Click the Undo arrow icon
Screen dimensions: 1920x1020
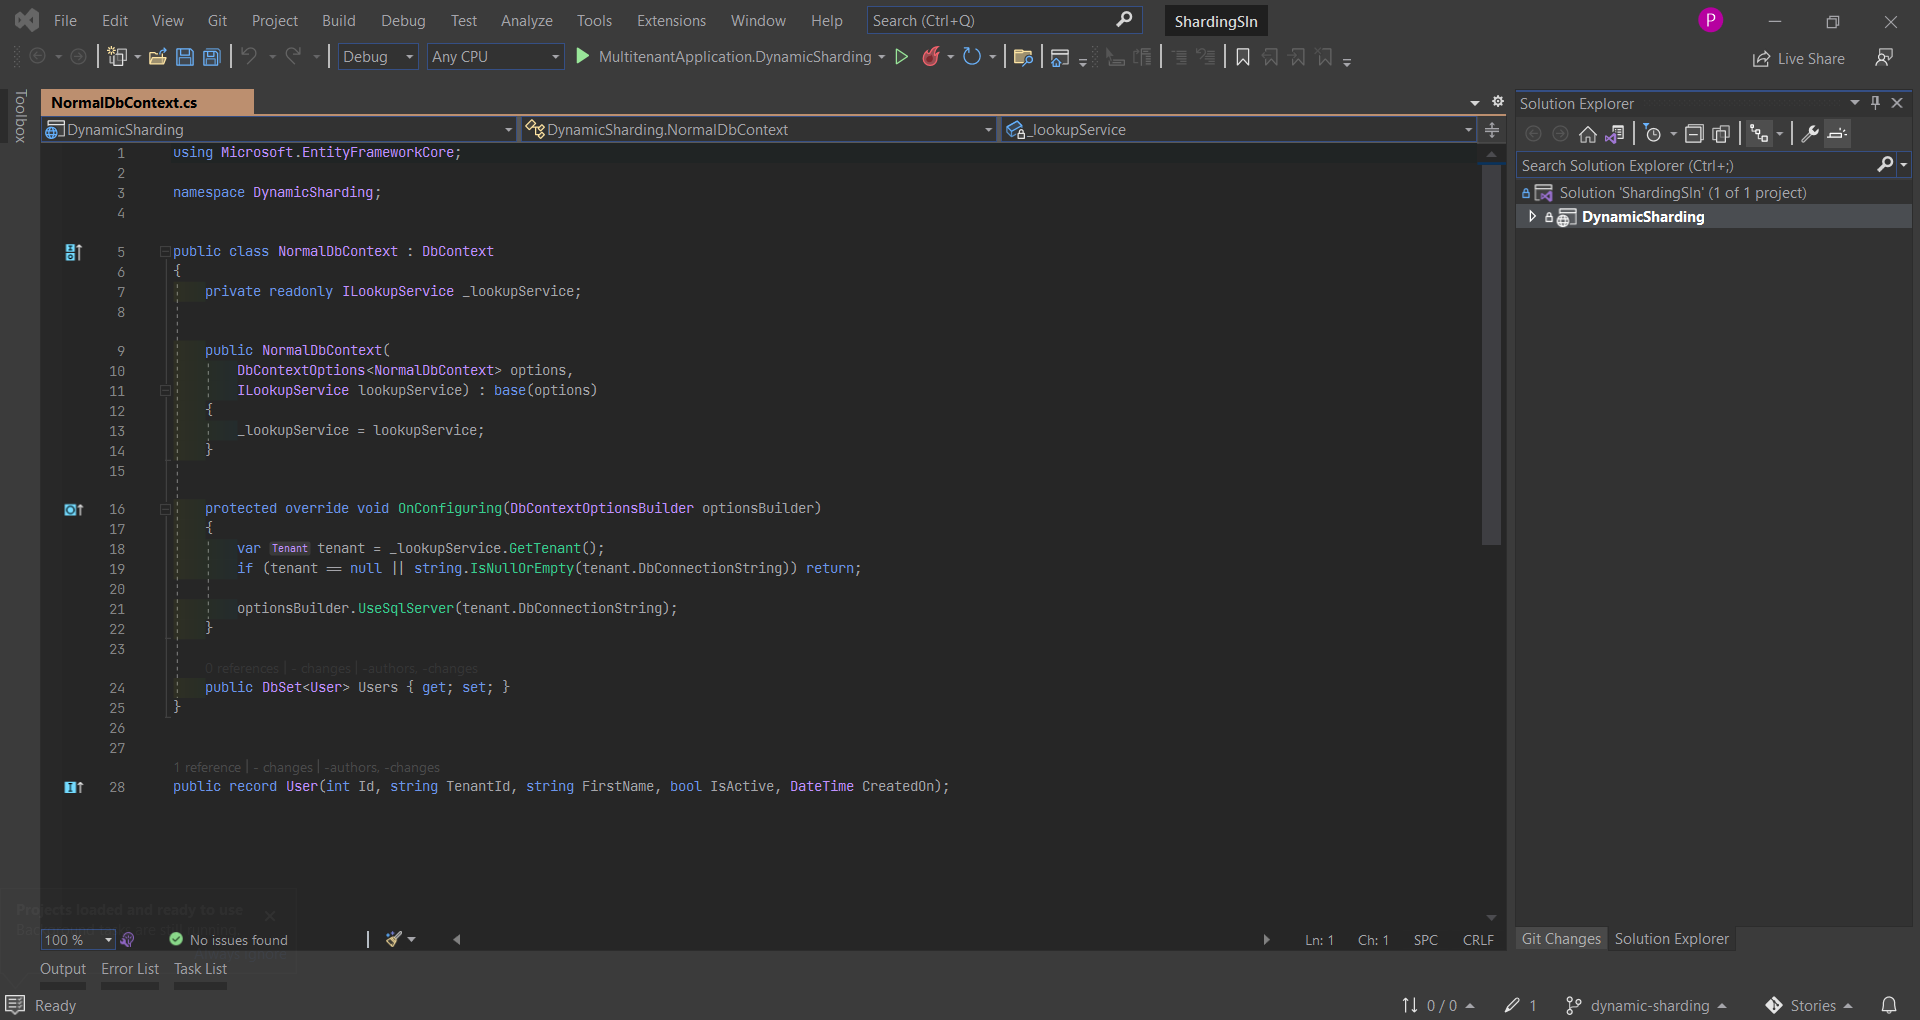[x=249, y=57]
